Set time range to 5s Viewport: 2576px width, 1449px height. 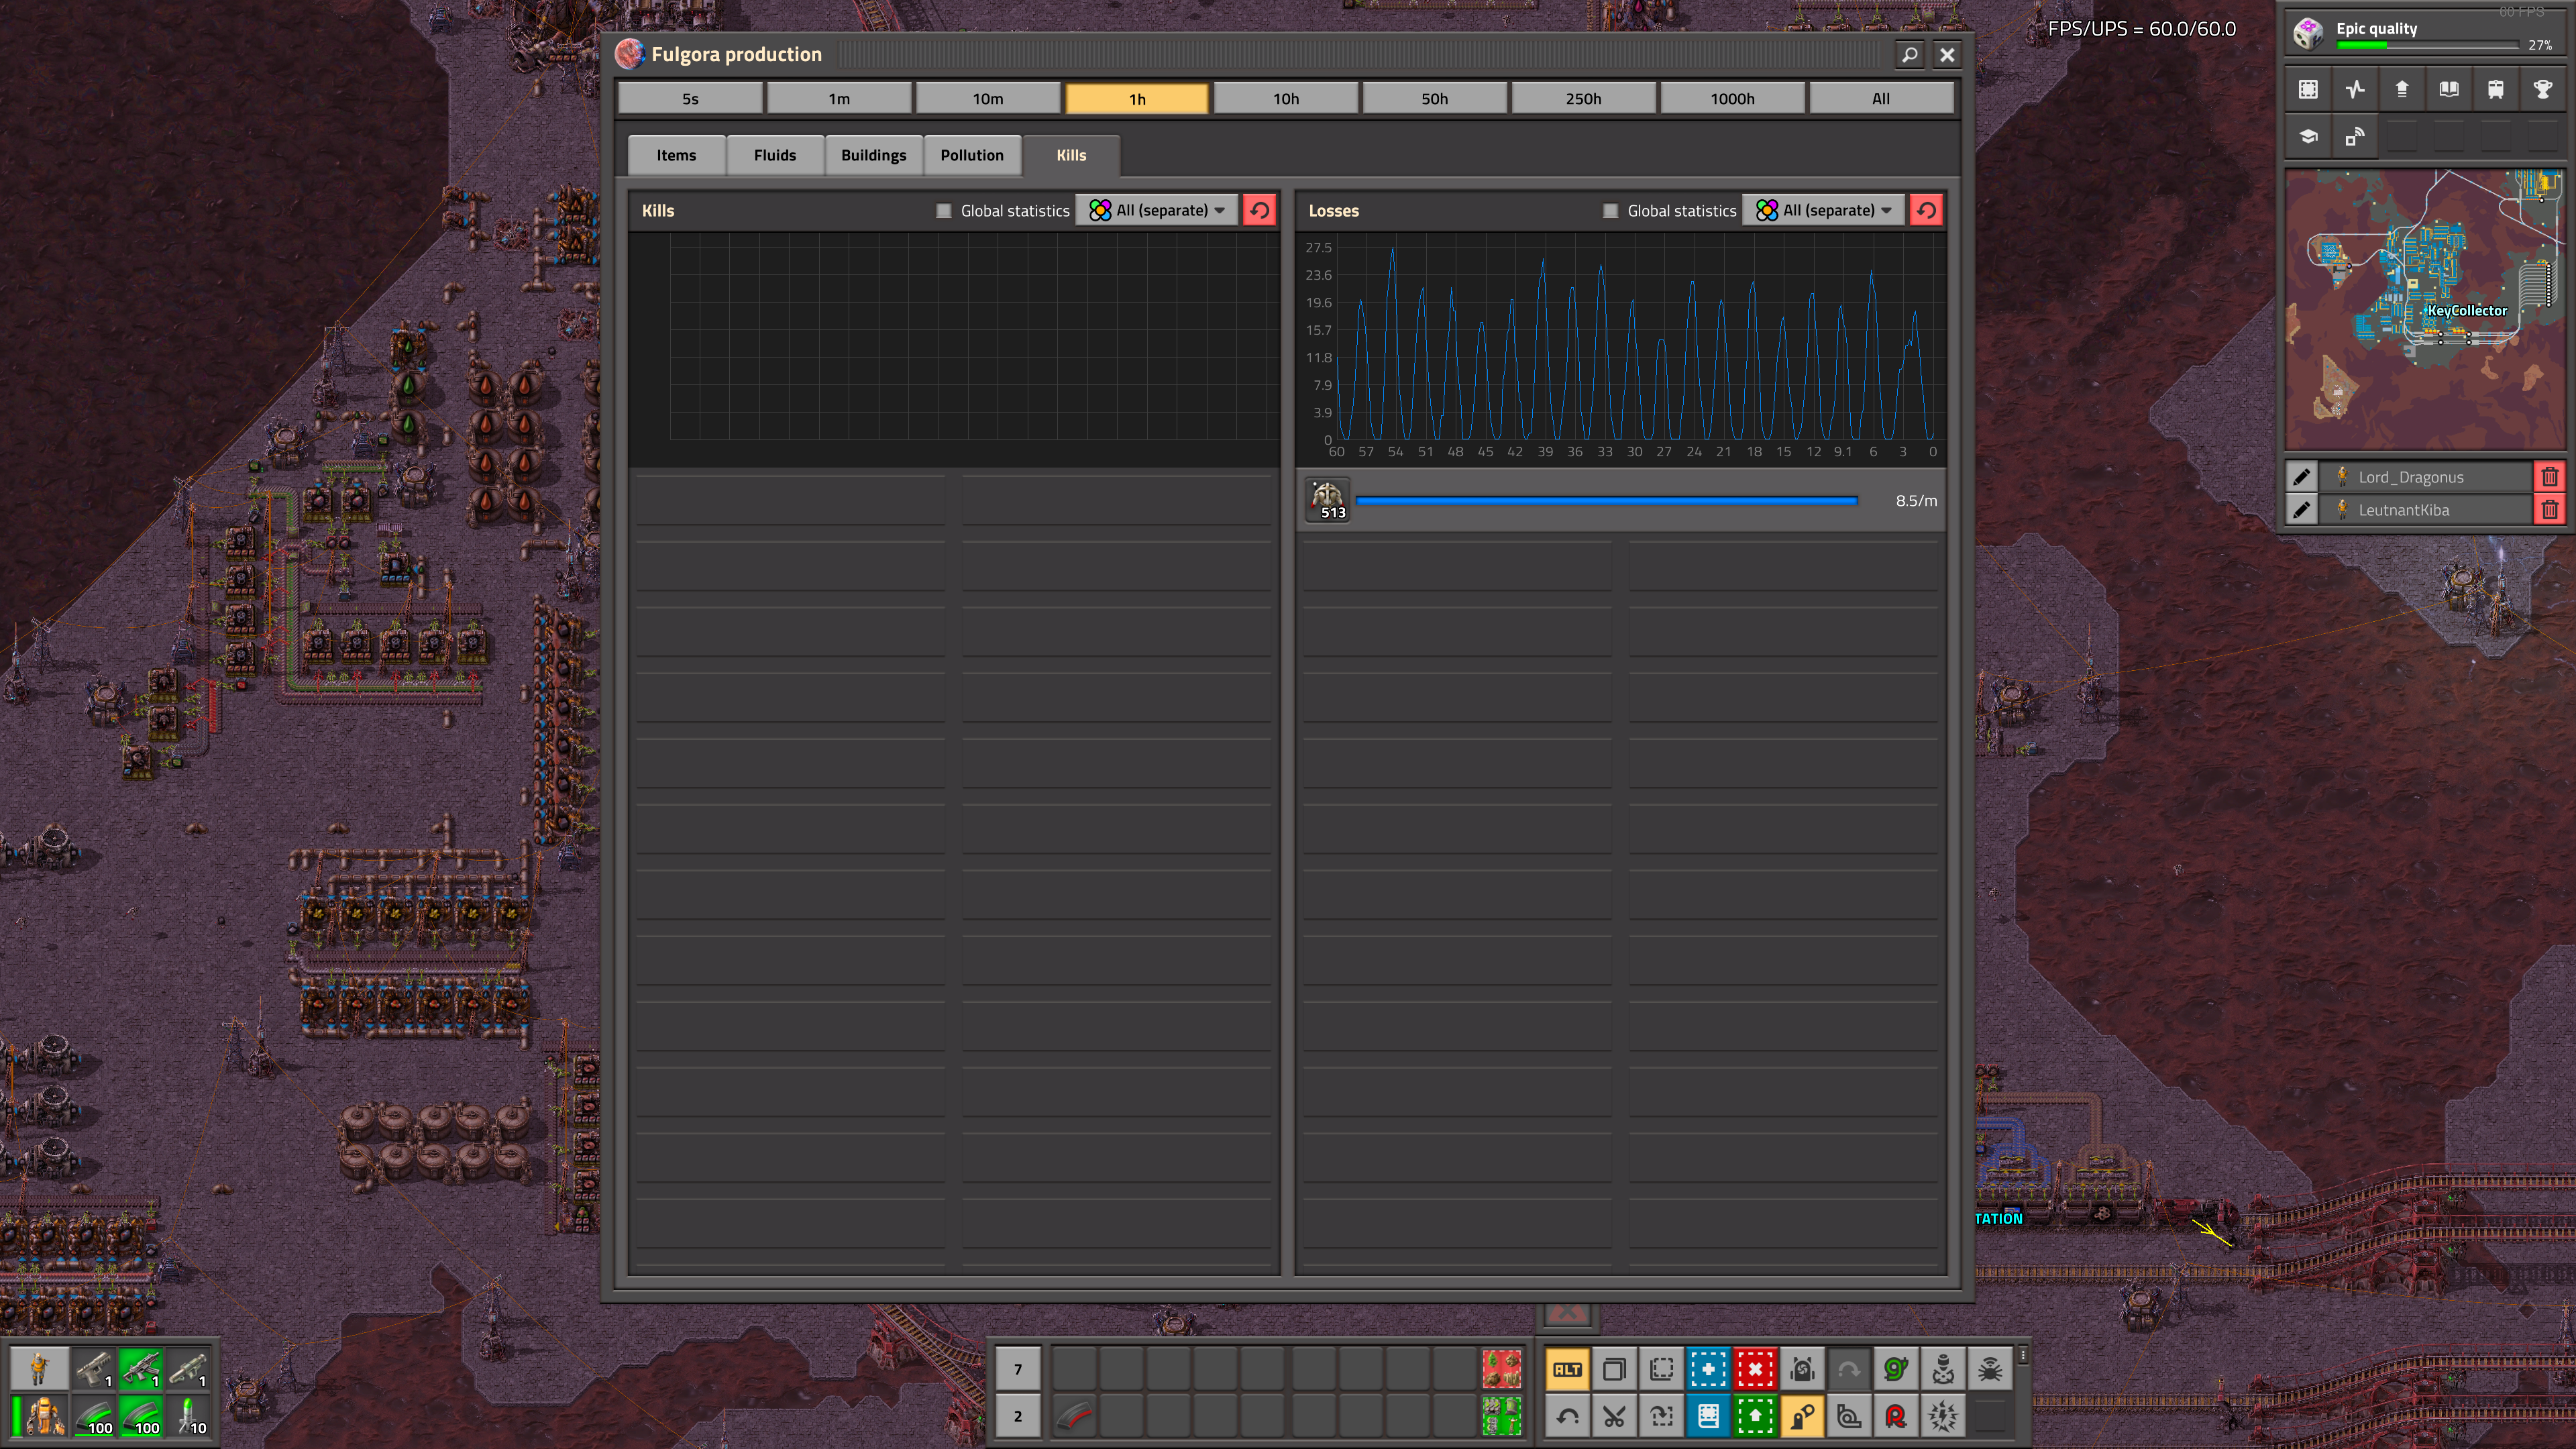(690, 98)
